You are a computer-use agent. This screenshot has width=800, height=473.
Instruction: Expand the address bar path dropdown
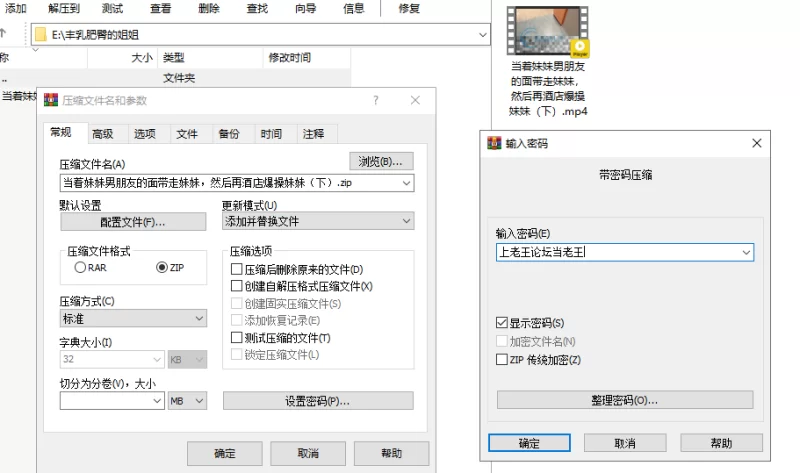482,35
